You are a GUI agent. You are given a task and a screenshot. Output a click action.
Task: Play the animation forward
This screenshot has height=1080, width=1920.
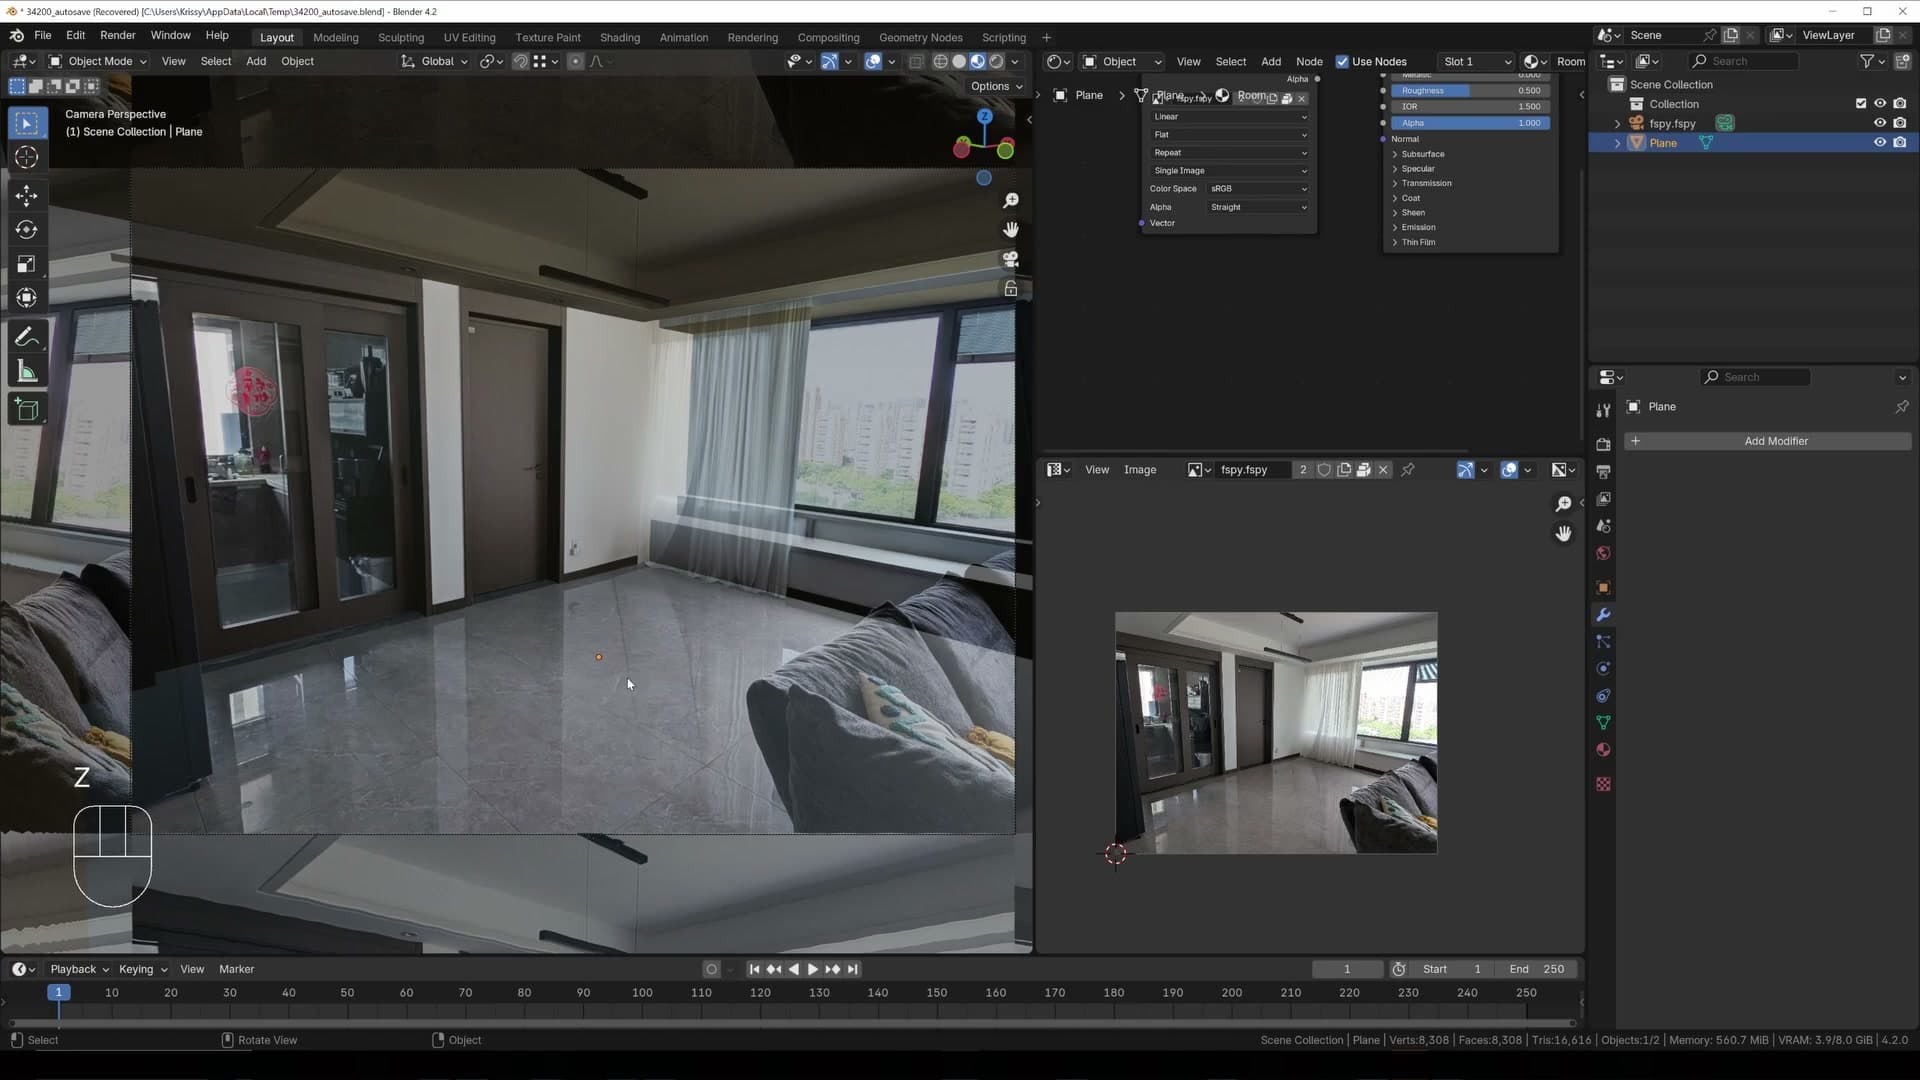(x=812, y=969)
